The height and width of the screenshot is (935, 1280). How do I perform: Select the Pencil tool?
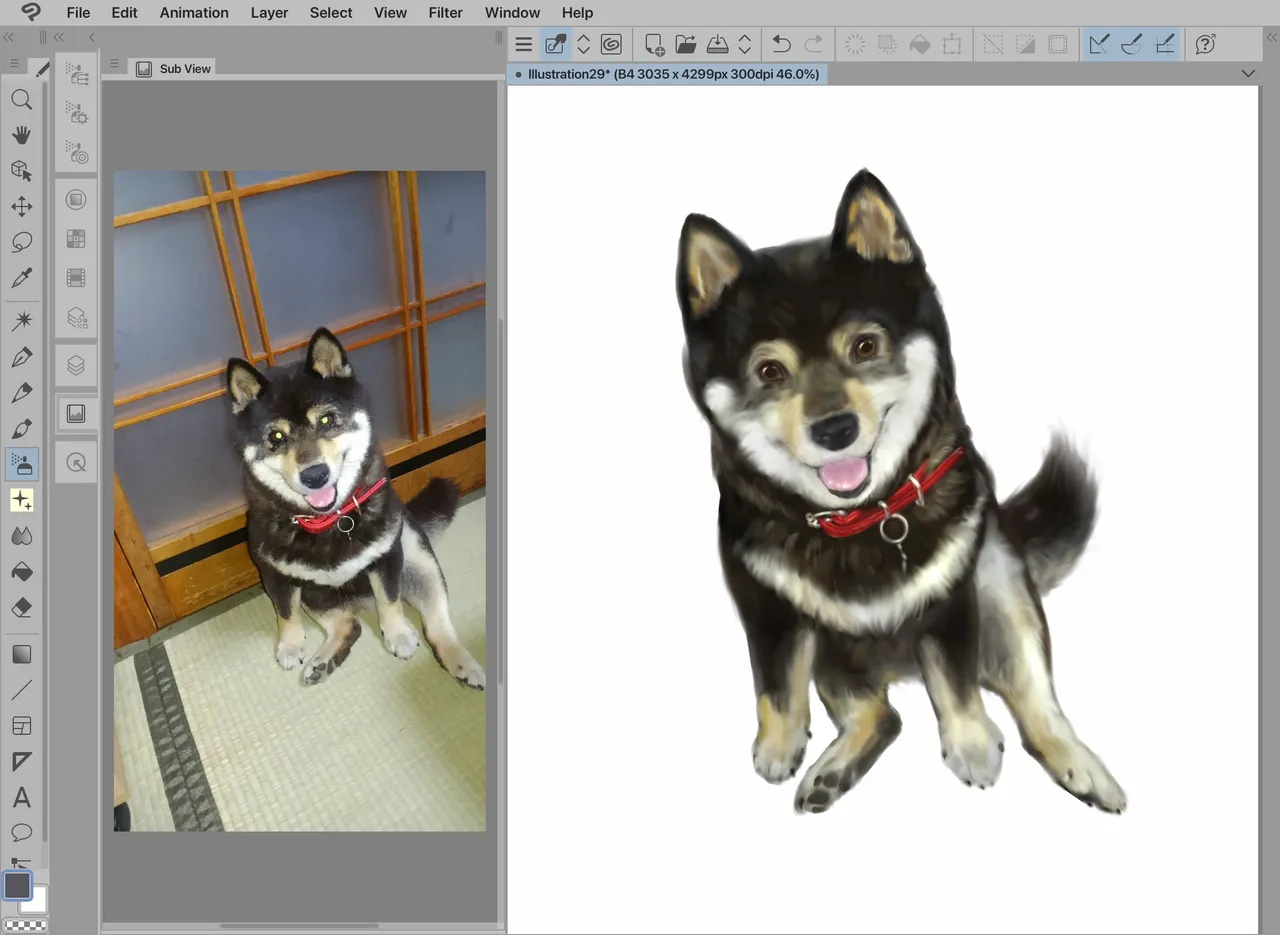[x=21, y=393]
